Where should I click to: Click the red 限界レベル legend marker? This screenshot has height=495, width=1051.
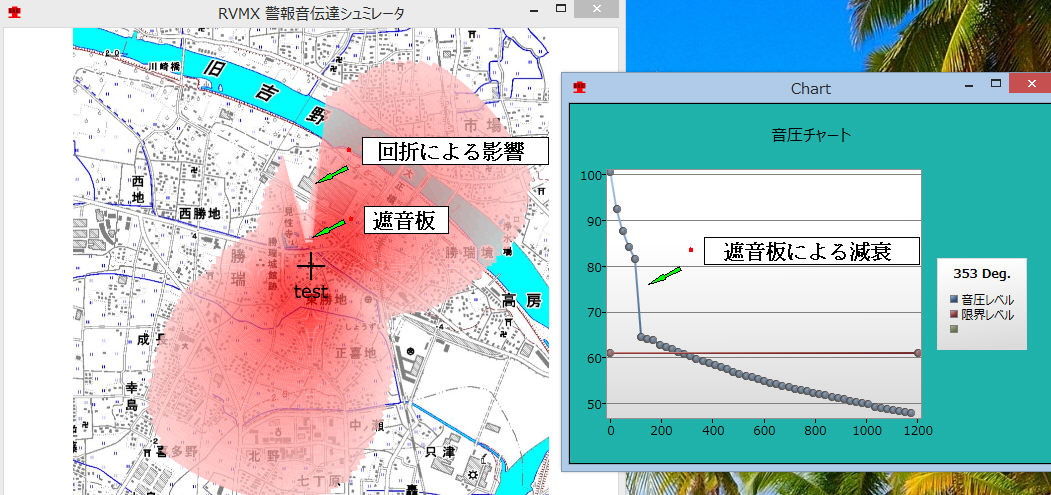coord(954,314)
